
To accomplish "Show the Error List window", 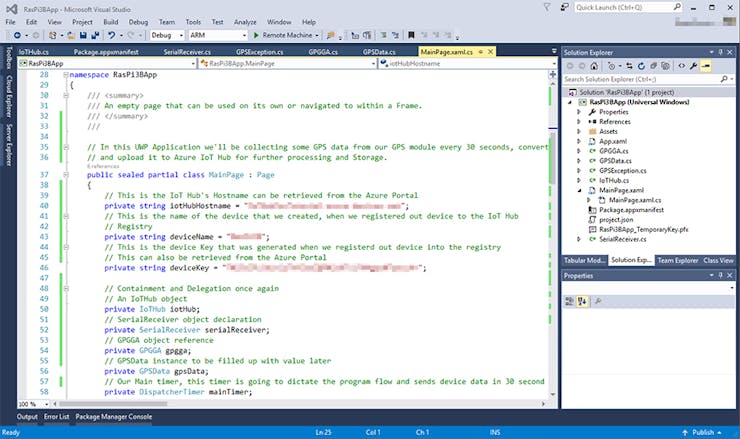I will 57,417.
